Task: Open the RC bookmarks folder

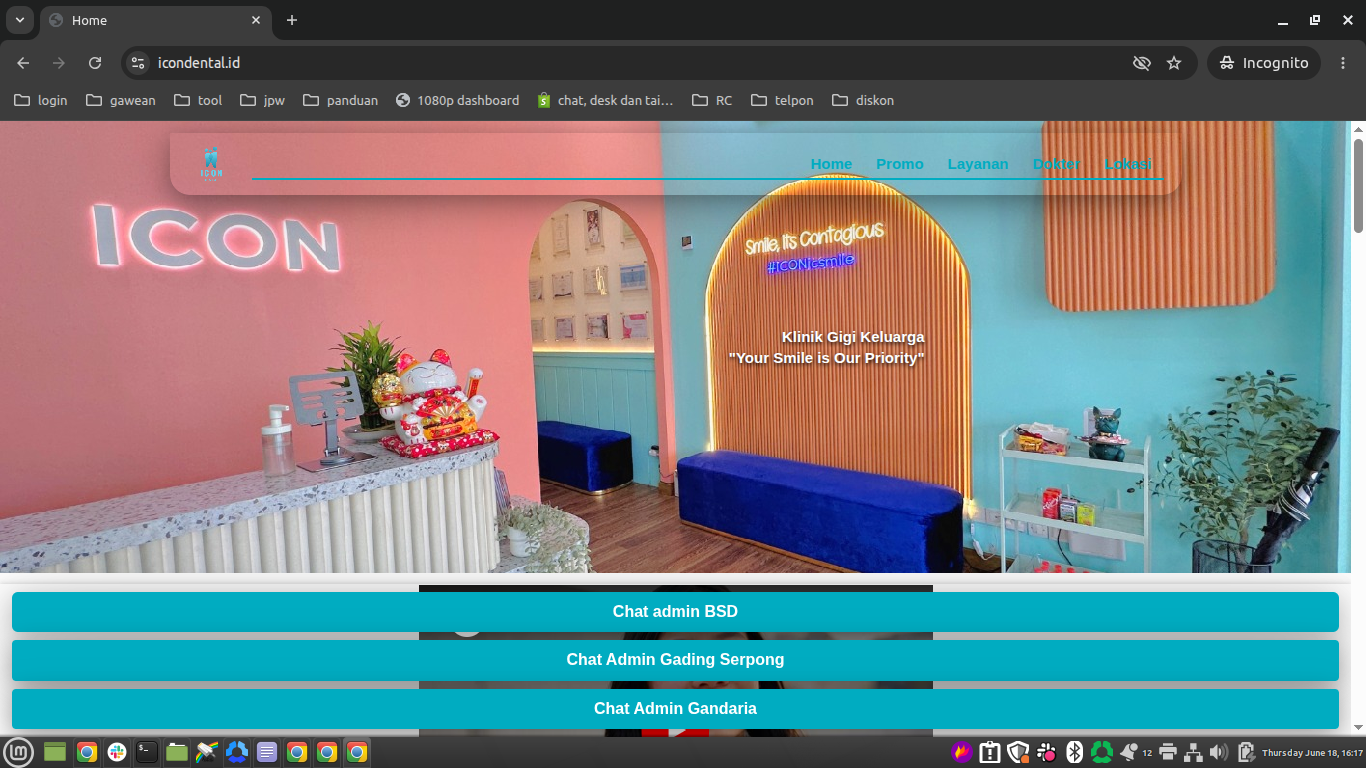Action: click(711, 100)
